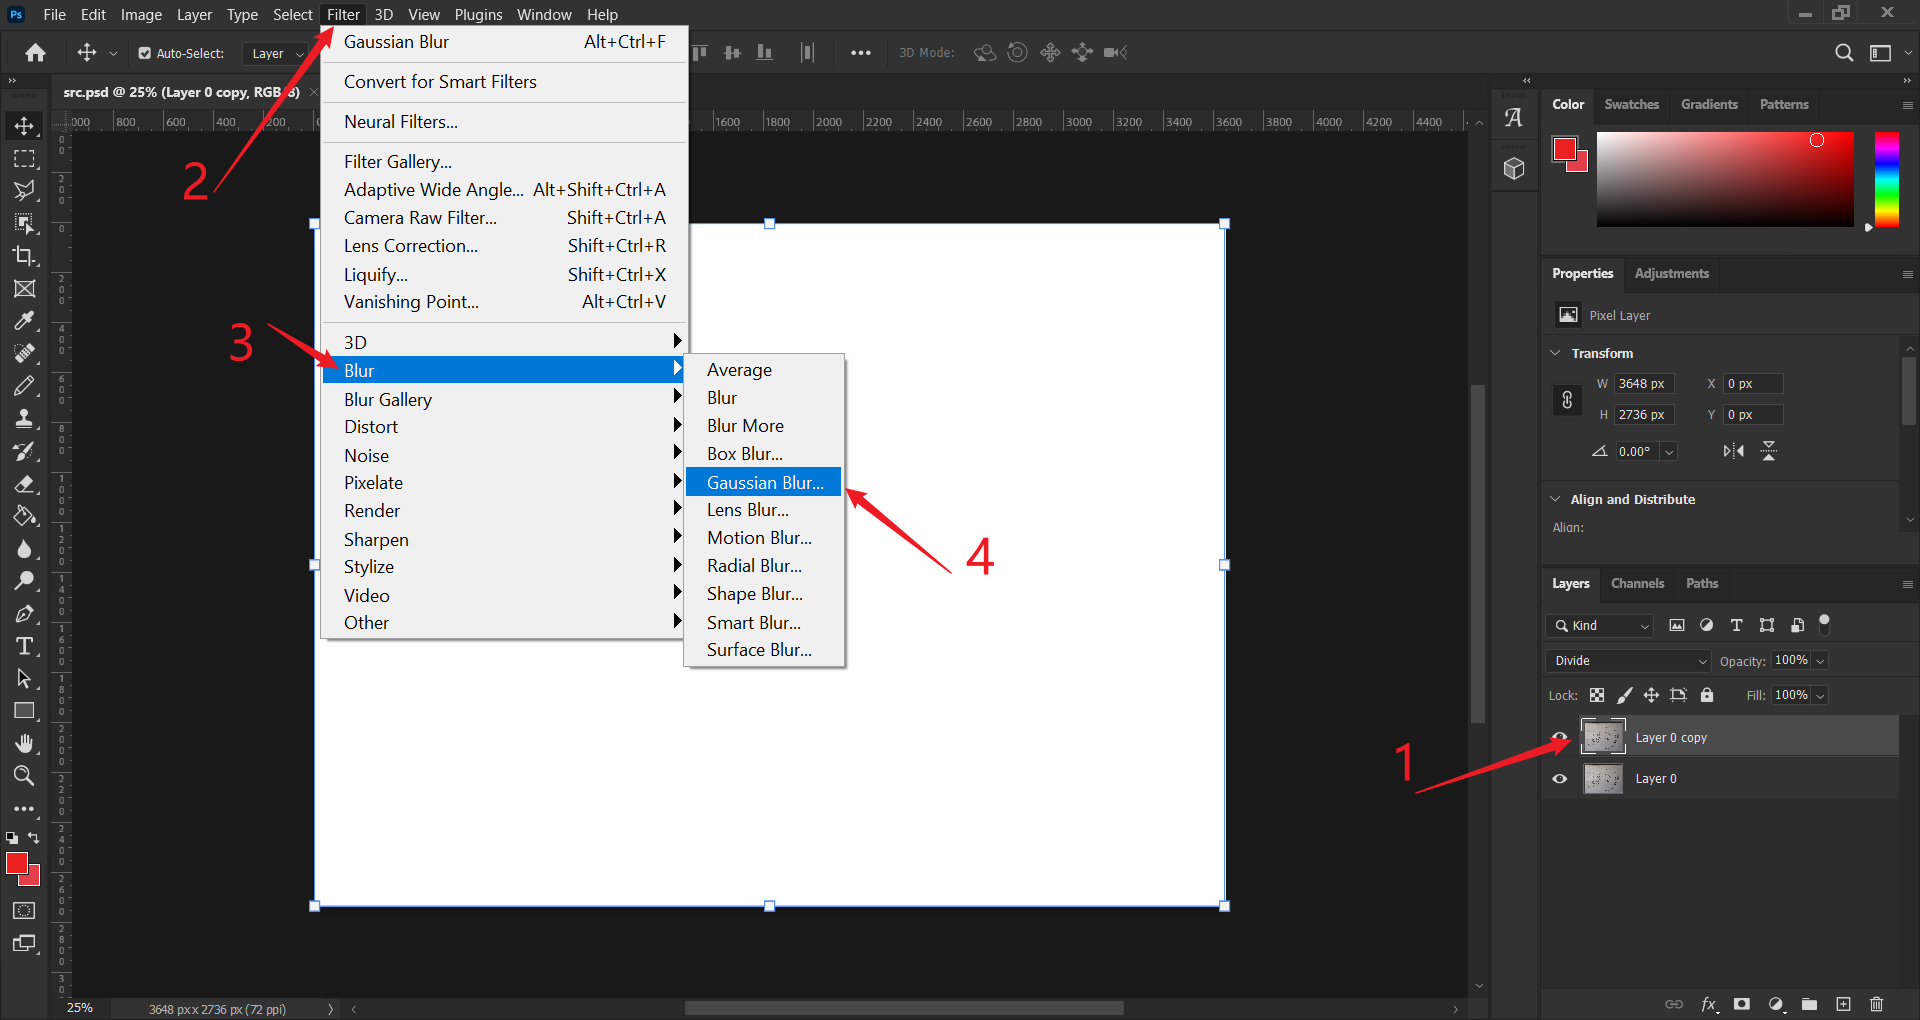Viewport: 1920px width, 1020px height.
Task: Click the delete layer trash icon
Action: tap(1876, 1004)
